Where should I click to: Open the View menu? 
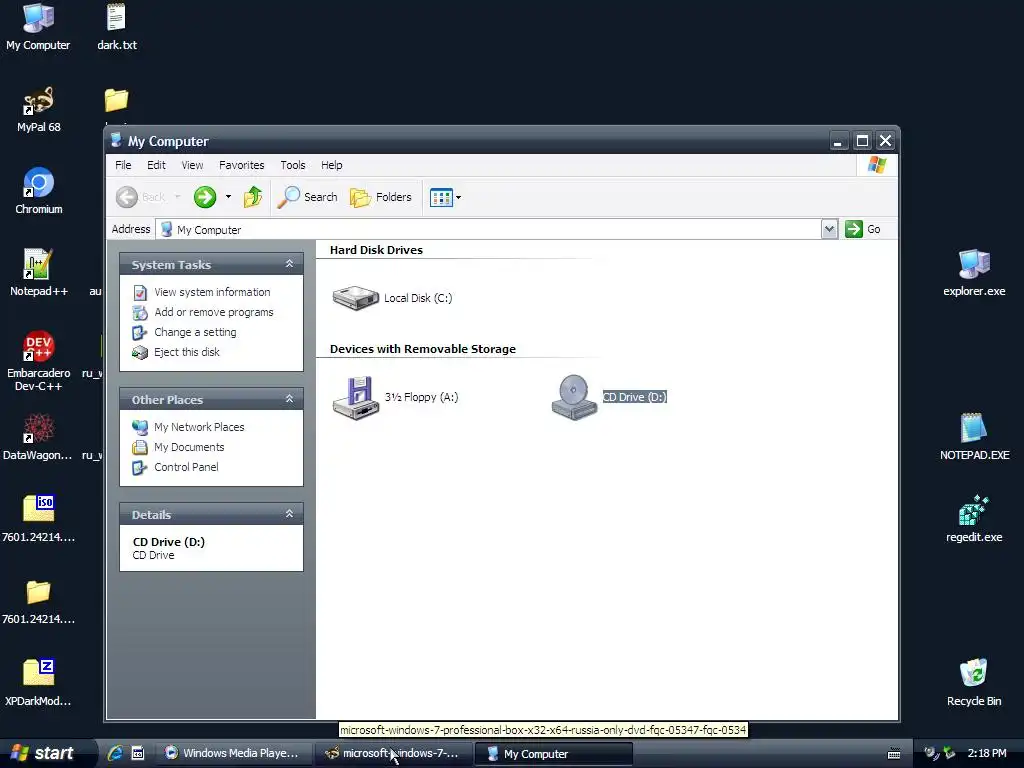click(192, 165)
